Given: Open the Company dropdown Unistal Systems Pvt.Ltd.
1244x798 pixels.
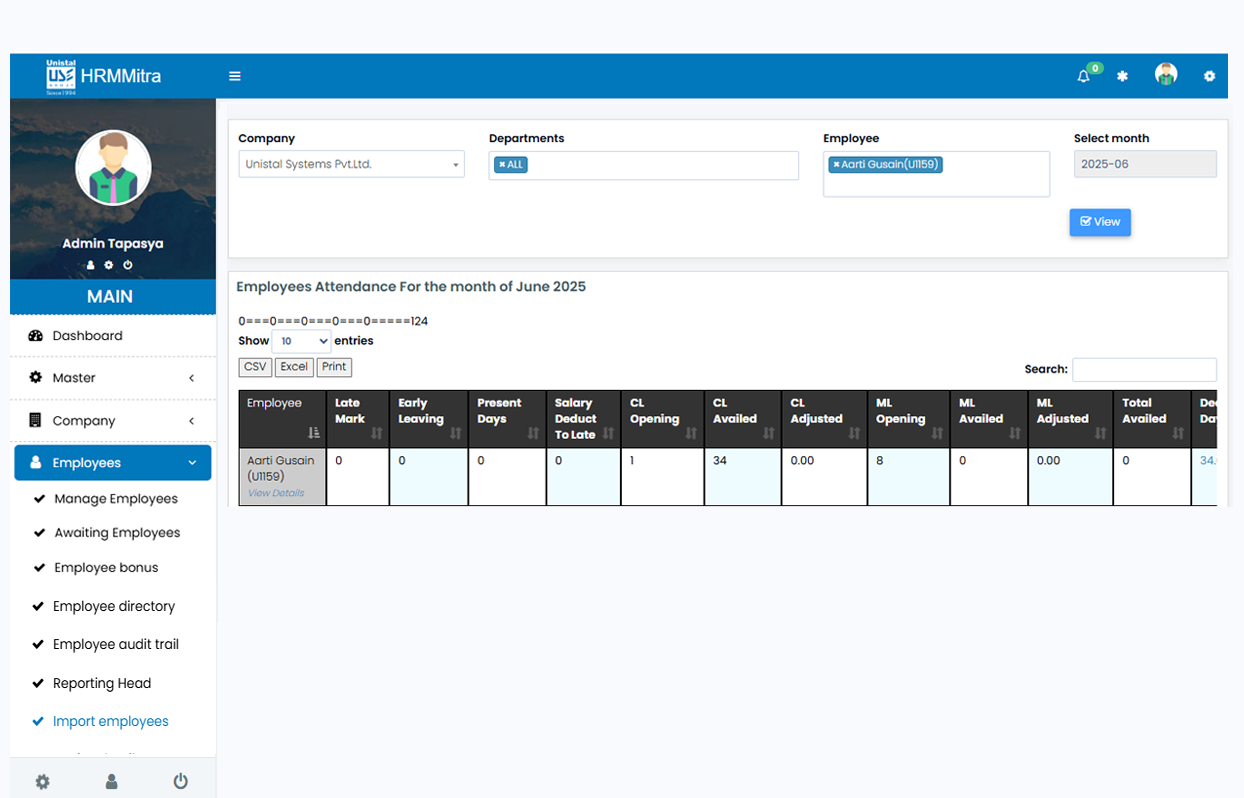Looking at the screenshot, I should point(351,164).
